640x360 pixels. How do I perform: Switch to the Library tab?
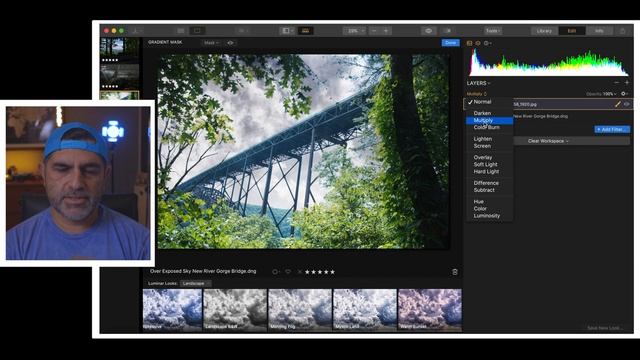tap(544, 31)
